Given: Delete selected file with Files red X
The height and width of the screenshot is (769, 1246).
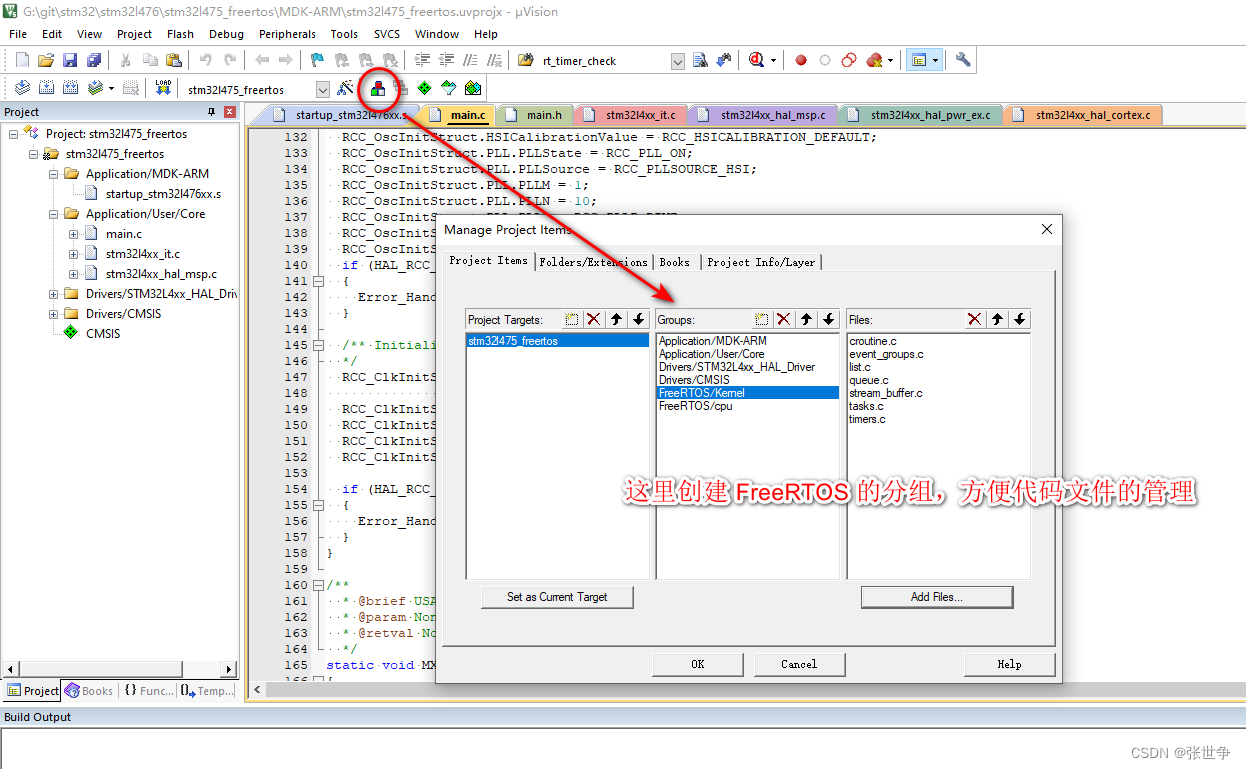Looking at the screenshot, I should (974, 320).
